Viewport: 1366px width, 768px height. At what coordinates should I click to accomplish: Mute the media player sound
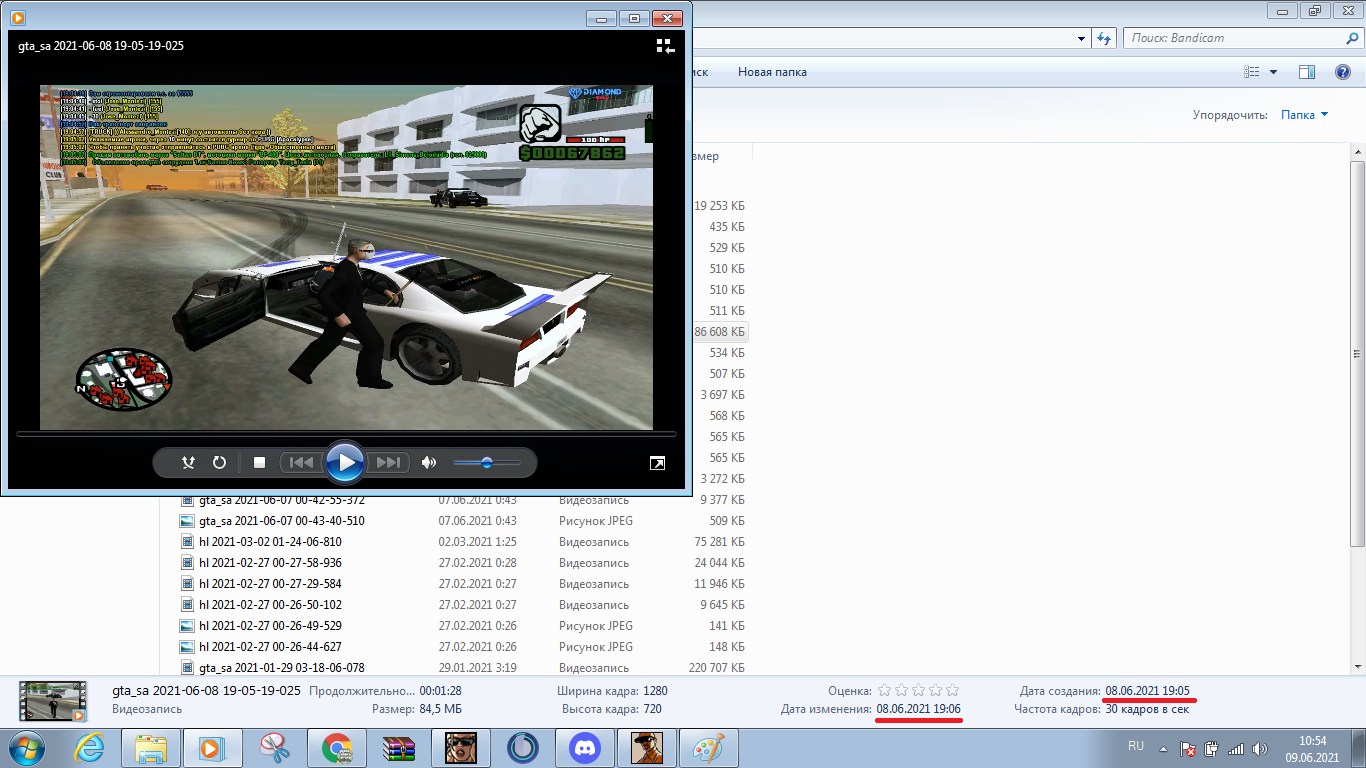(429, 462)
